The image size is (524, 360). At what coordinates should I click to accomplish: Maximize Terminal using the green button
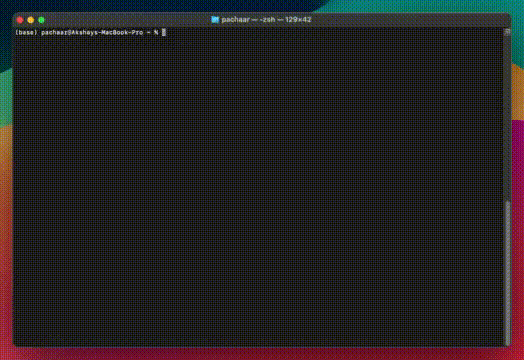click(x=41, y=20)
